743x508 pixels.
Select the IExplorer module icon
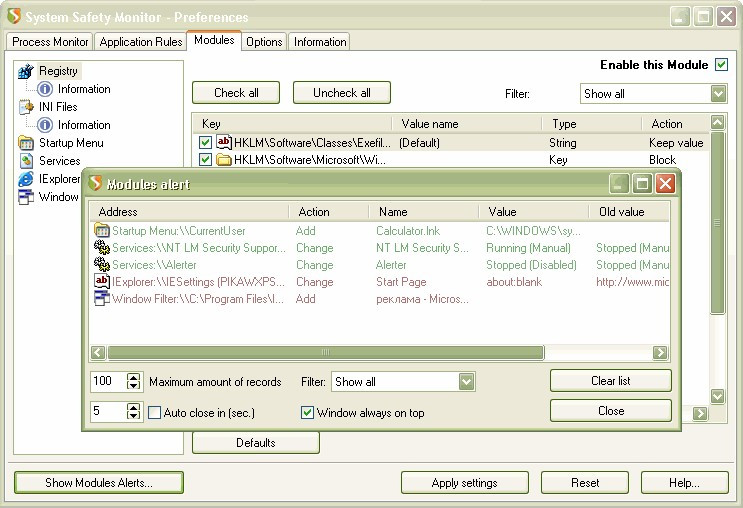point(26,179)
